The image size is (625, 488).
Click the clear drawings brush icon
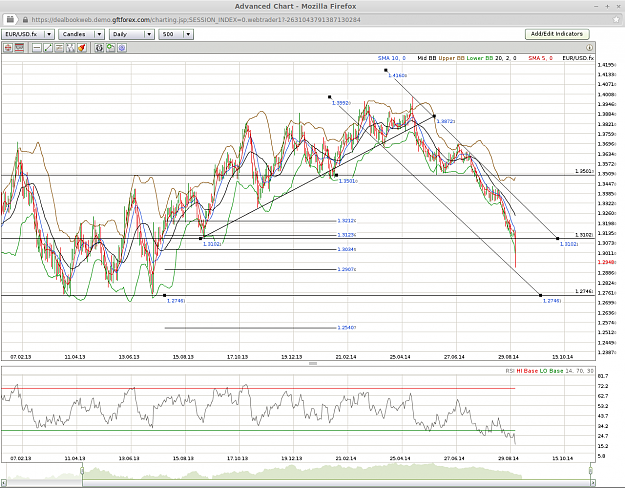(x=82, y=48)
